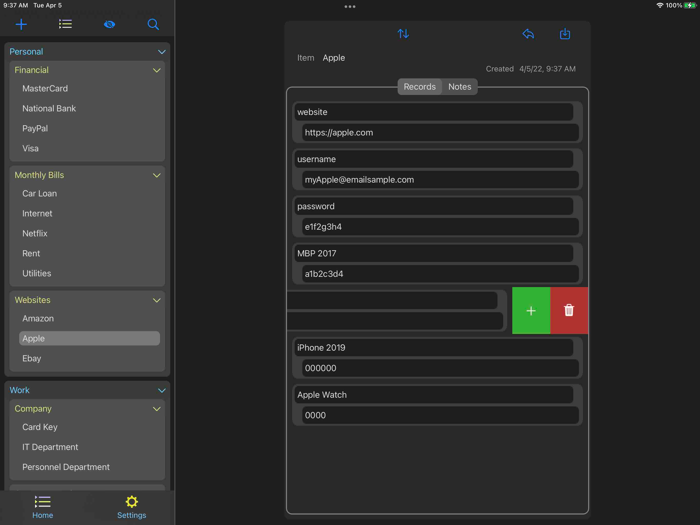Click the sort up-down arrows icon
700x525 pixels.
pos(403,33)
